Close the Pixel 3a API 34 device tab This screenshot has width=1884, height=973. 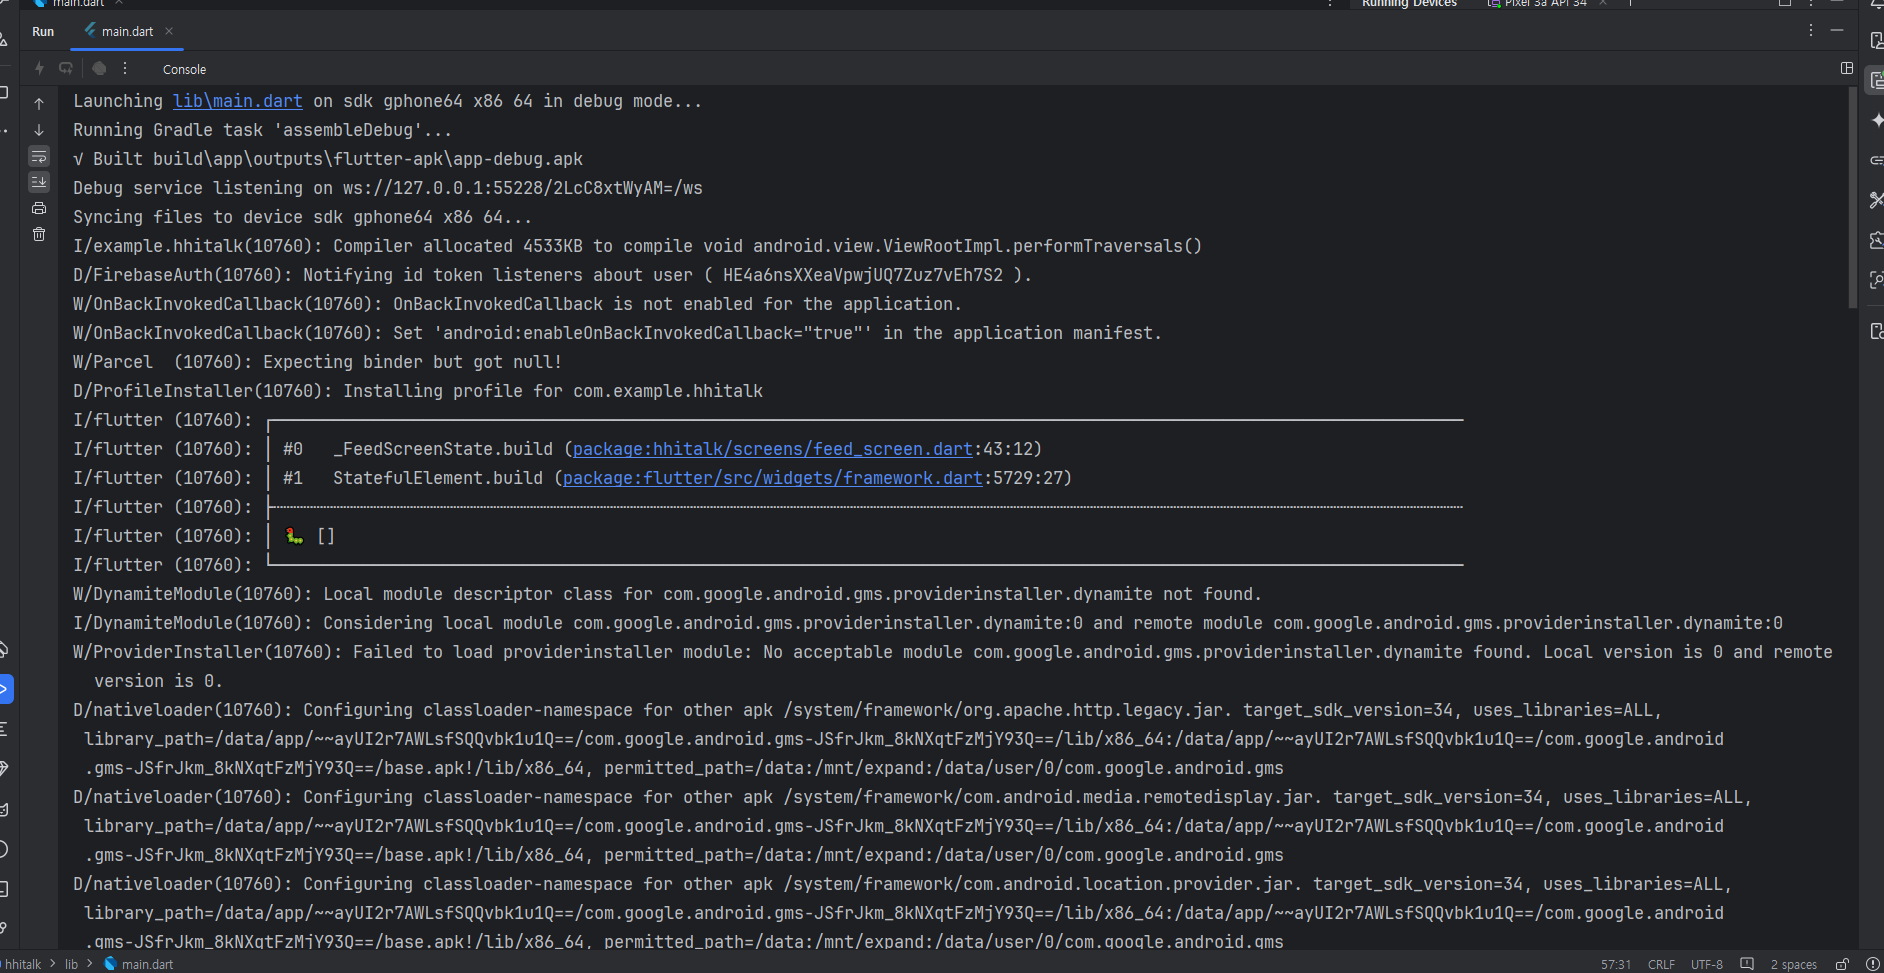[1603, 4]
